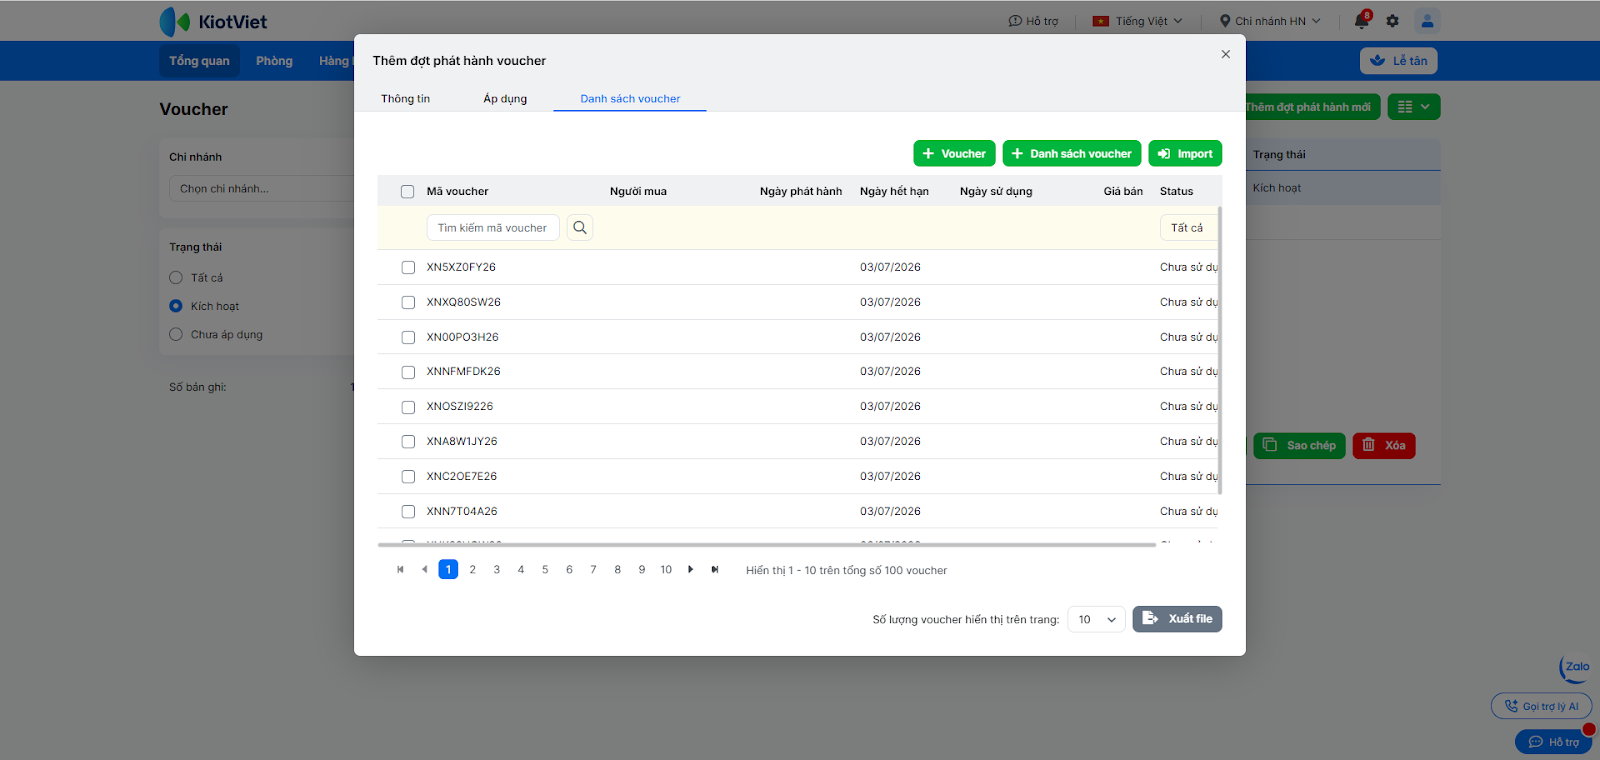Open the Lễ tân reception screen

[x=1398, y=61]
